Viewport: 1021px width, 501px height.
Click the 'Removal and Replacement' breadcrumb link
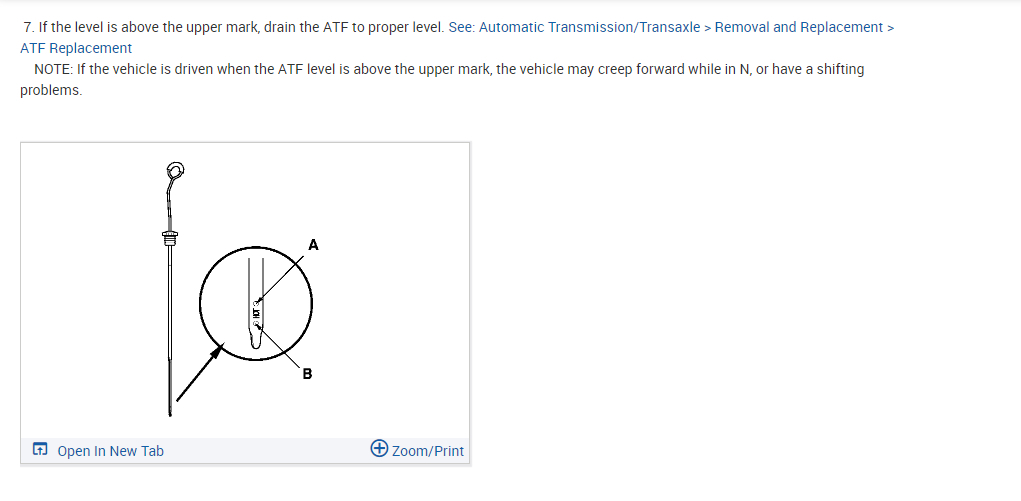[x=798, y=27]
